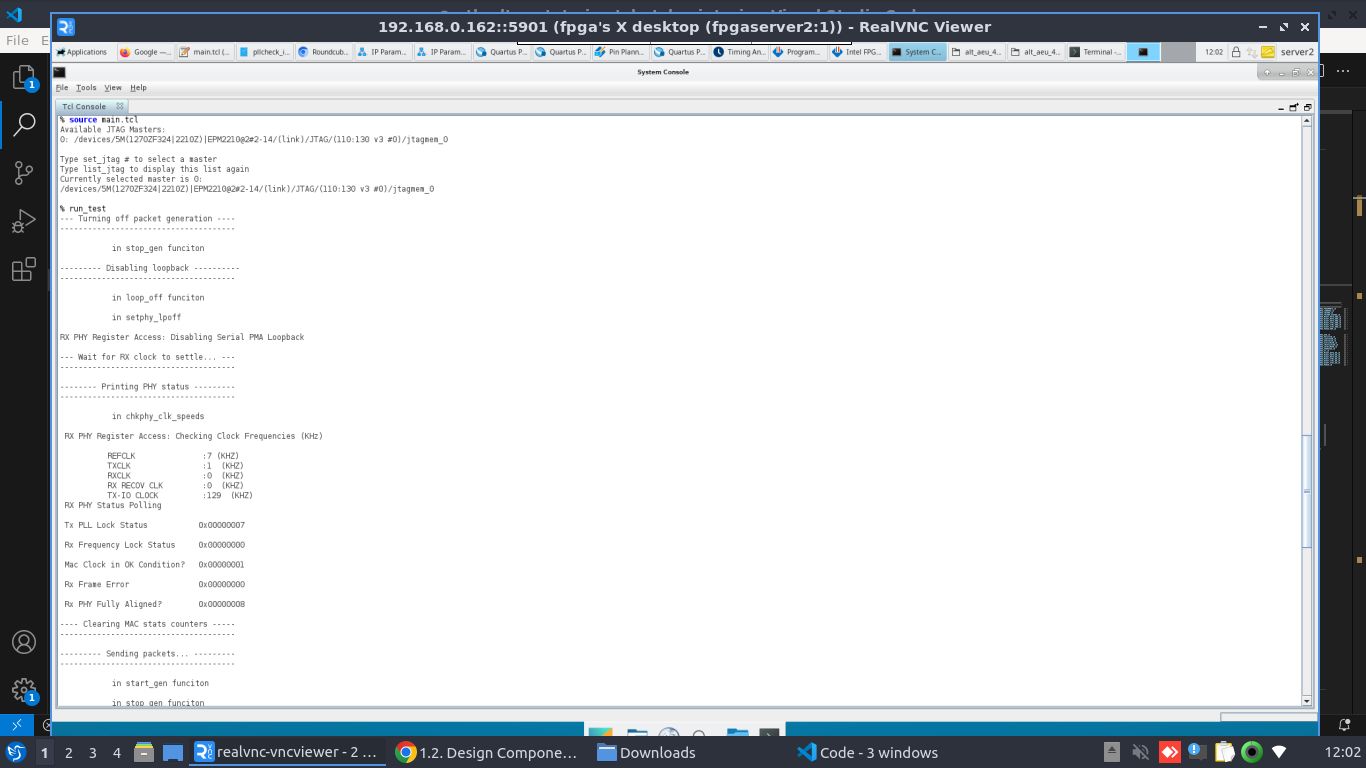
Task: Click the Tcl Console scroll up arrow
Action: pyautogui.click(x=1307, y=120)
